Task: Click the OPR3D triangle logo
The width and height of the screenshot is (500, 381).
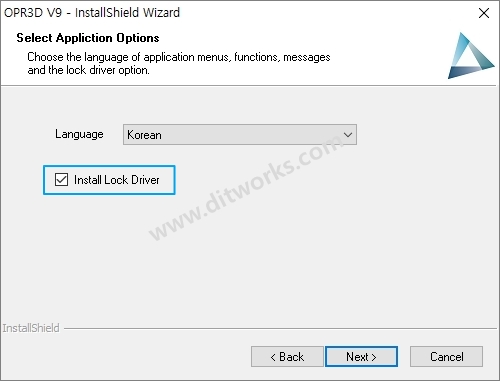Action: pyautogui.click(x=470, y=56)
